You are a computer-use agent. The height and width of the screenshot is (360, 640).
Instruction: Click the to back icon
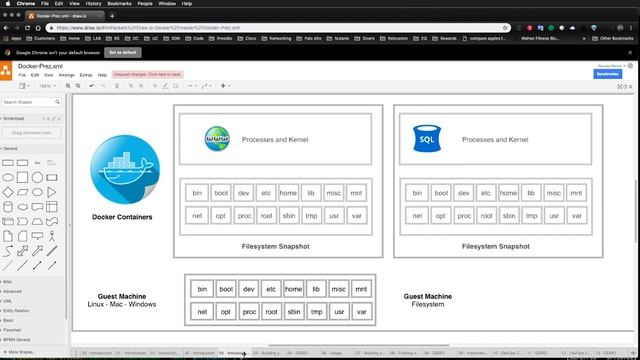[141, 86]
